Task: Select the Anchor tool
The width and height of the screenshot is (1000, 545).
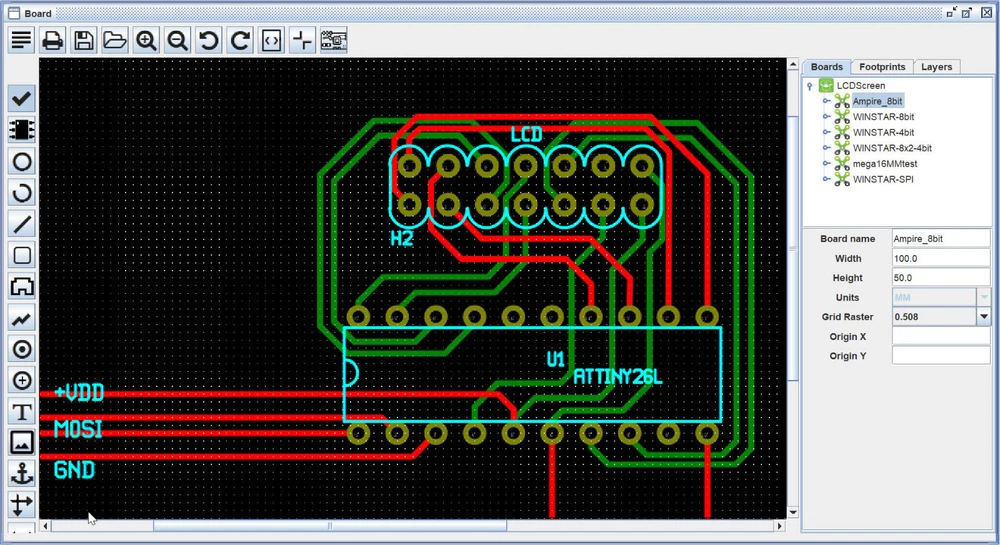Action: (22, 474)
